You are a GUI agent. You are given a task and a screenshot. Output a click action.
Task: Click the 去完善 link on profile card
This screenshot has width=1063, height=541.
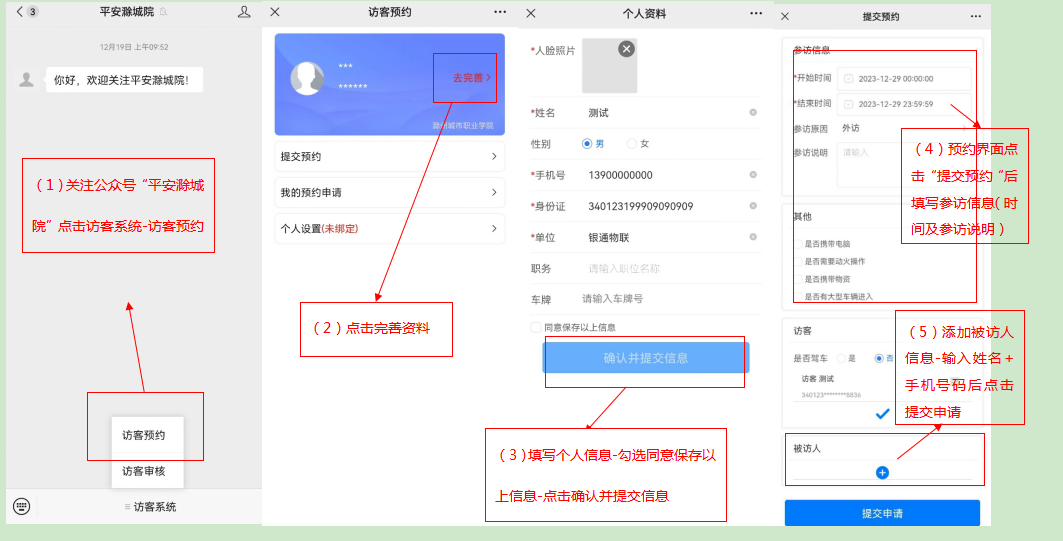coord(471,77)
